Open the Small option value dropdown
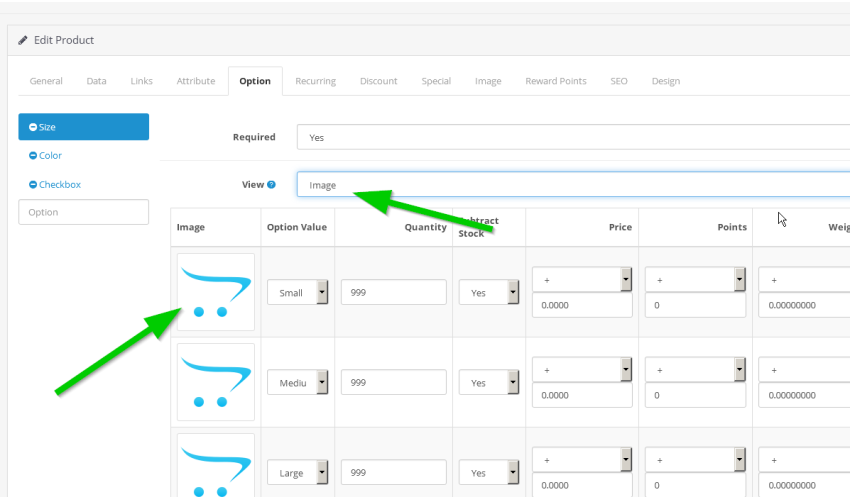Screen dimensions: 850x500 [298, 292]
